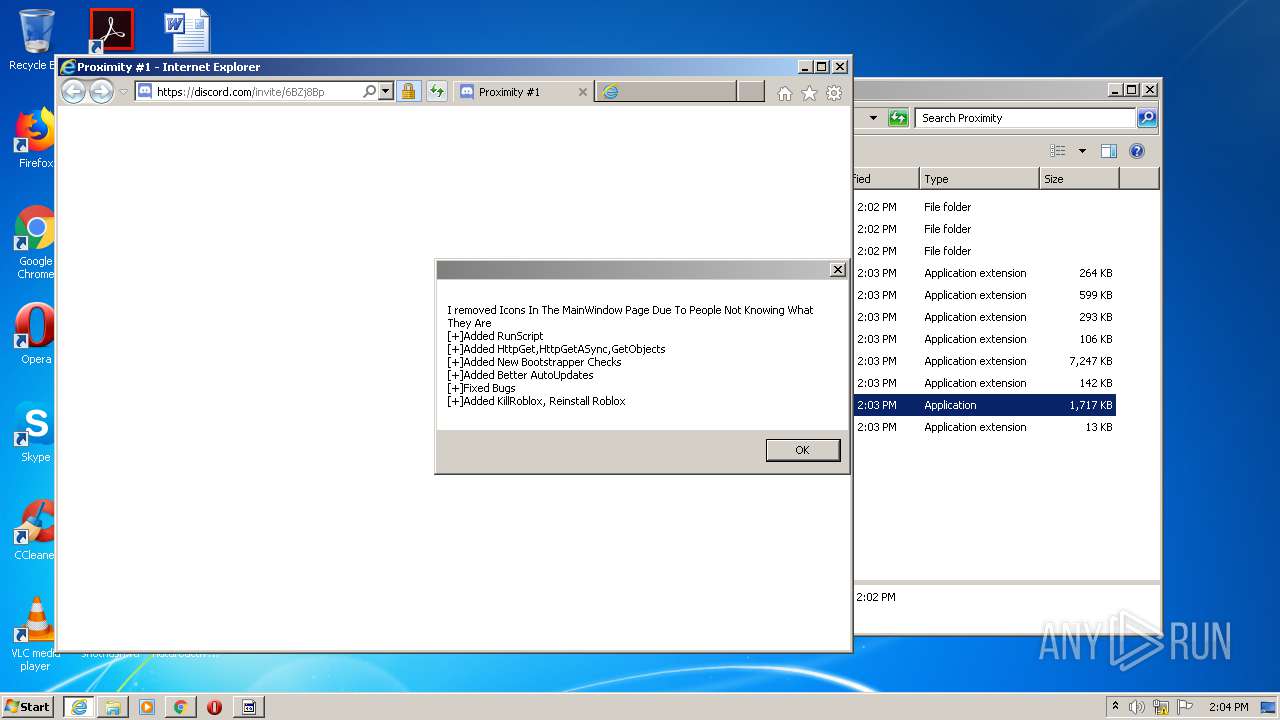Select the 7,247 KB Application extension row
The width and height of the screenshot is (1280, 720).
[984, 361]
